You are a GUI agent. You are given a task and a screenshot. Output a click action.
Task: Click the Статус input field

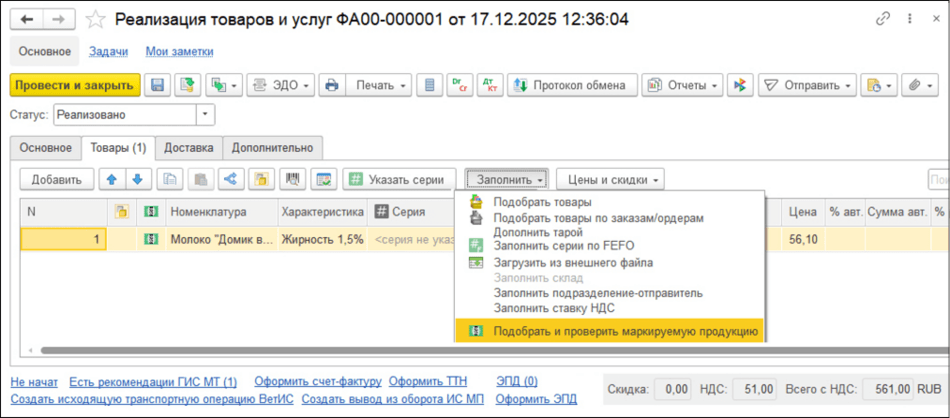coord(125,114)
